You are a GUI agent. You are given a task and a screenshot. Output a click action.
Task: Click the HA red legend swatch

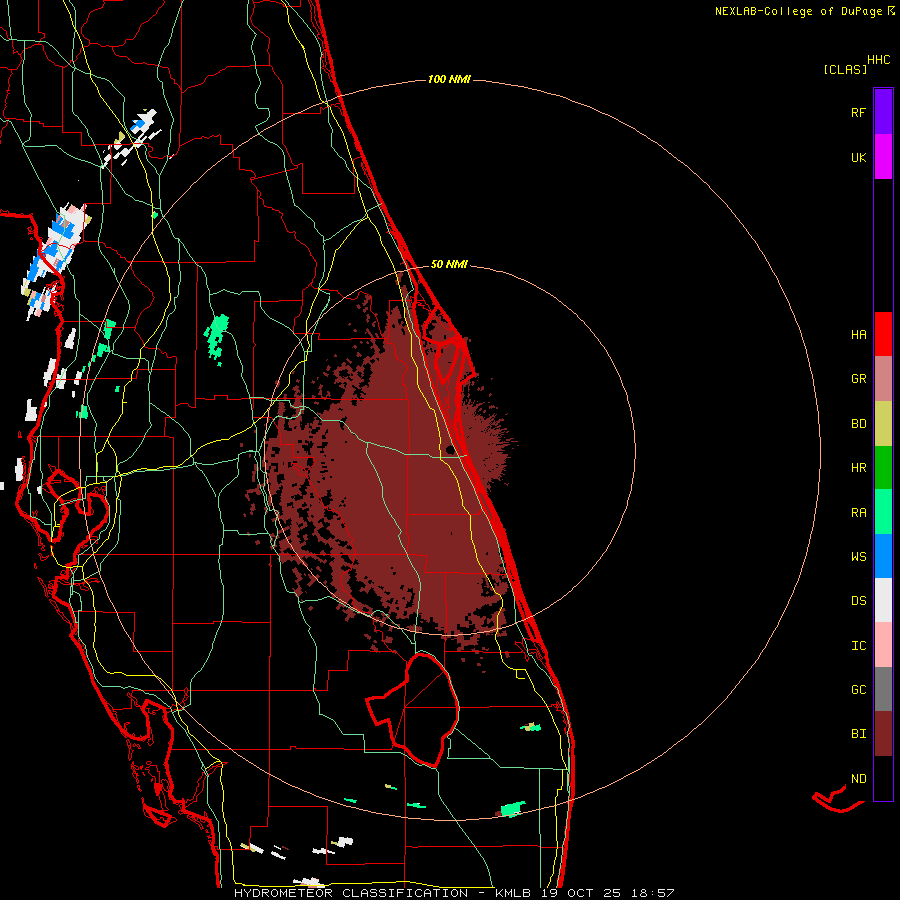(x=883, y=334)
